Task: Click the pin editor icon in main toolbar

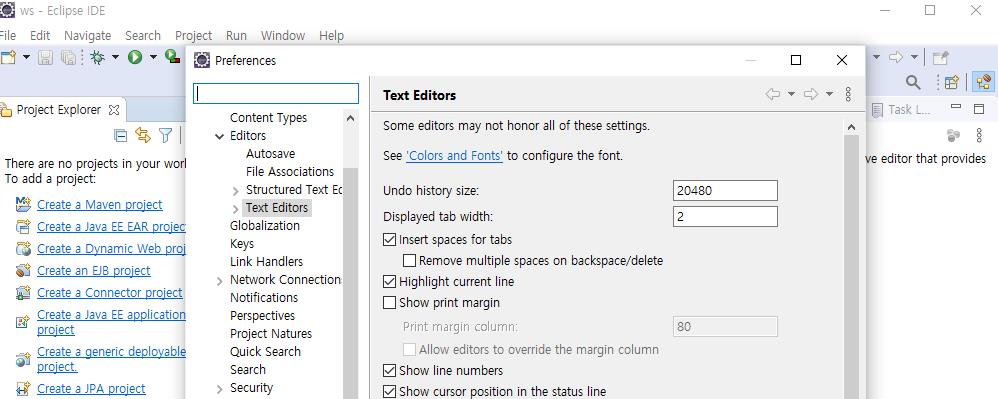Action: (x=940, y=58)
